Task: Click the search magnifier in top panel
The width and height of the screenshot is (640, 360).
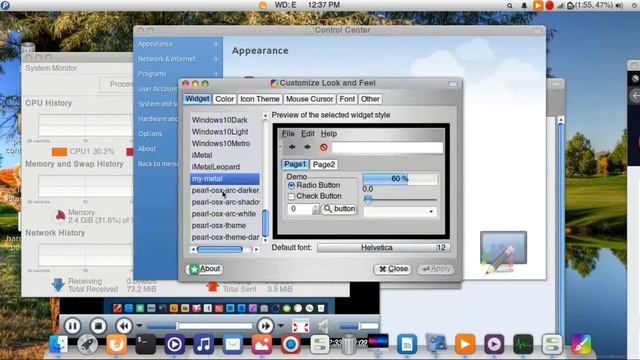Action: 510,5
